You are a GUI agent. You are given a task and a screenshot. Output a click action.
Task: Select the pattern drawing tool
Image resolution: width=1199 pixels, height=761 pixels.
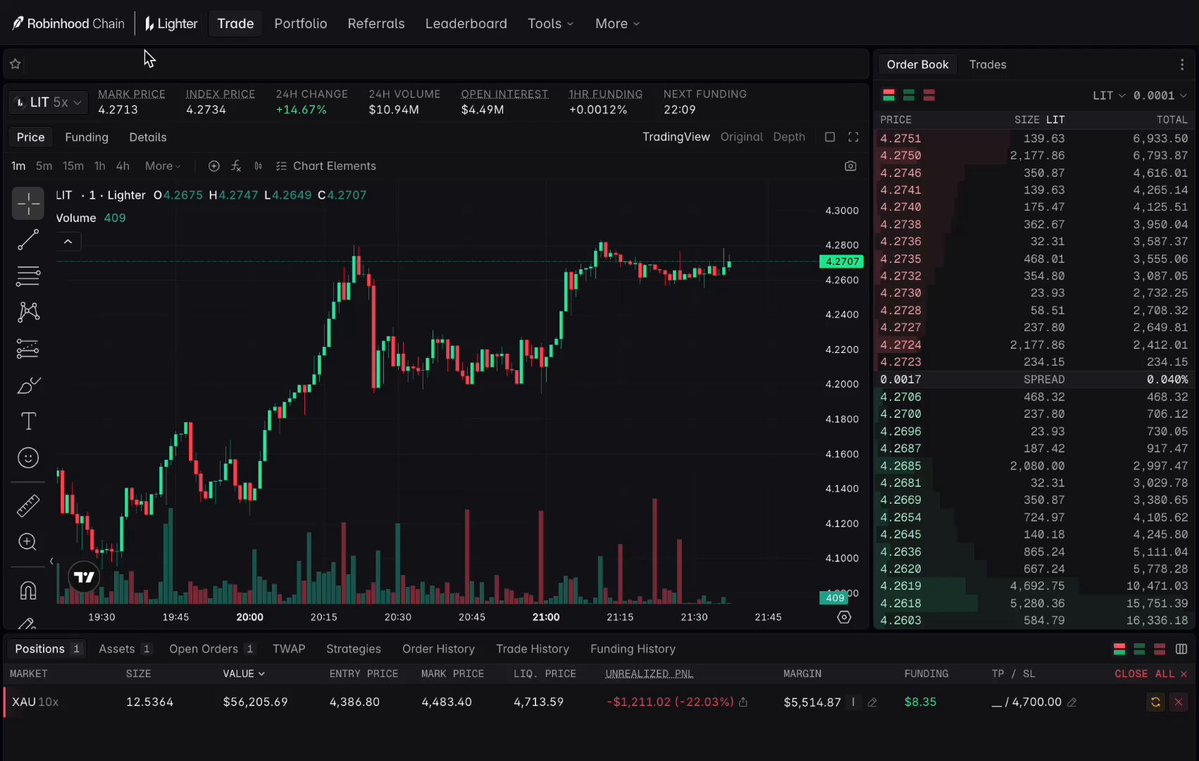(28, 312)
